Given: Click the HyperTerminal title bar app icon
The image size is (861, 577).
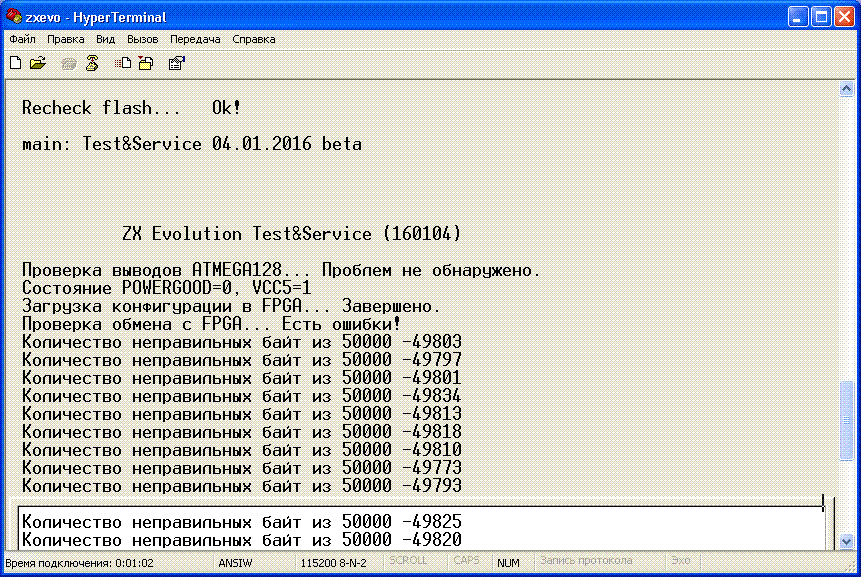Looking at the screenshot, I should (14, 17).
